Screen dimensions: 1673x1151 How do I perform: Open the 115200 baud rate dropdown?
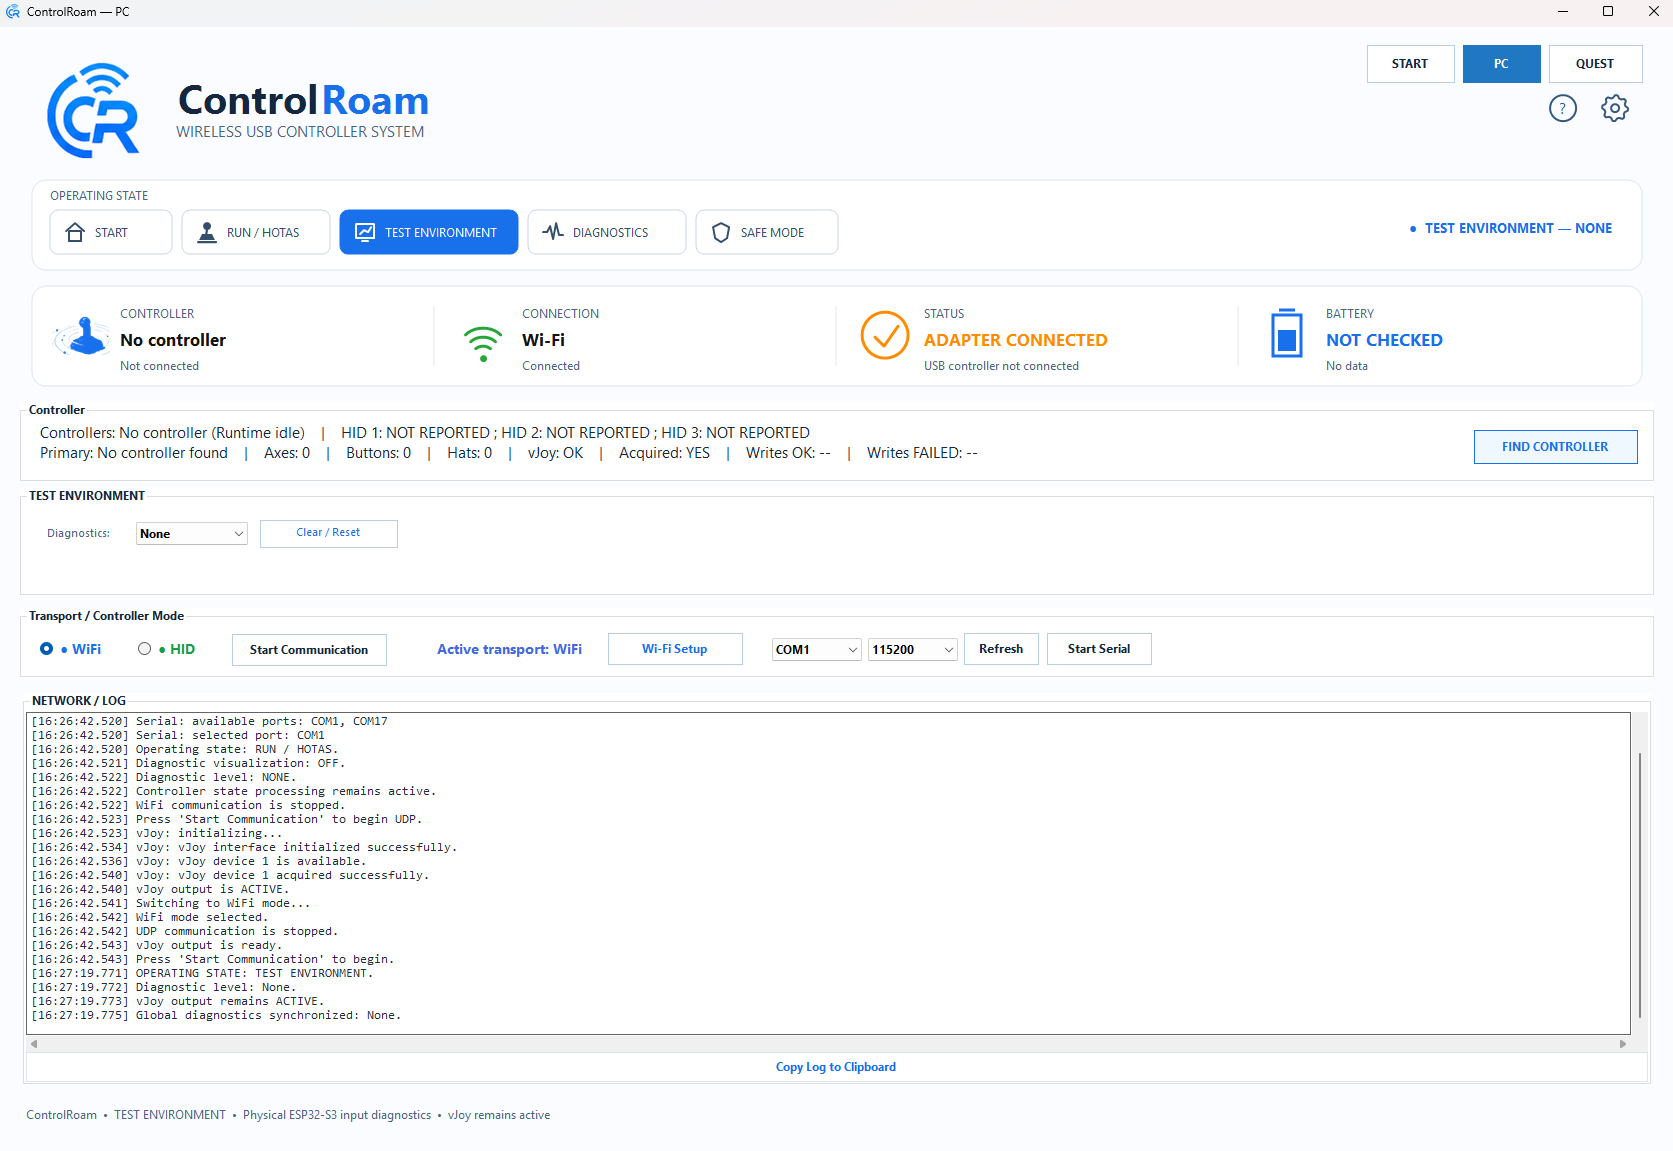[913, 650]
